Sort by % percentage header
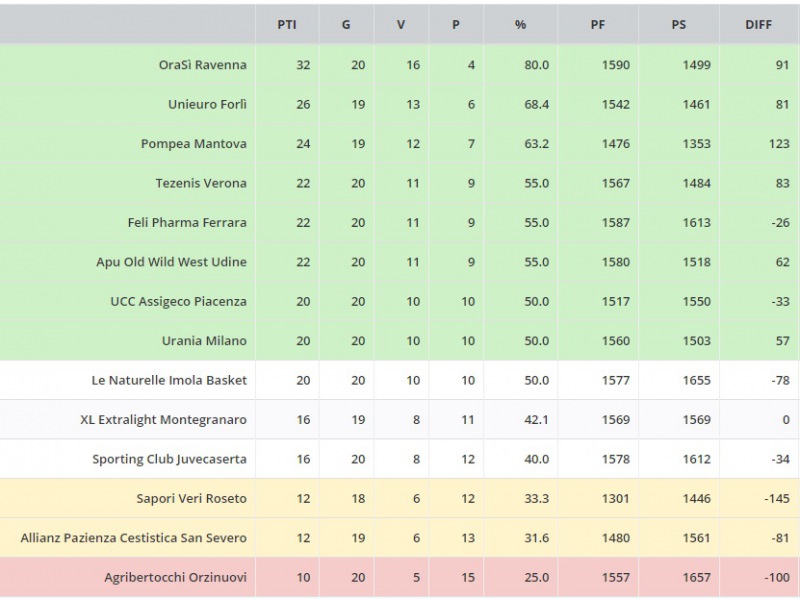Image resolution: width=800 pixels, height=599 pixels. (521, 25)
